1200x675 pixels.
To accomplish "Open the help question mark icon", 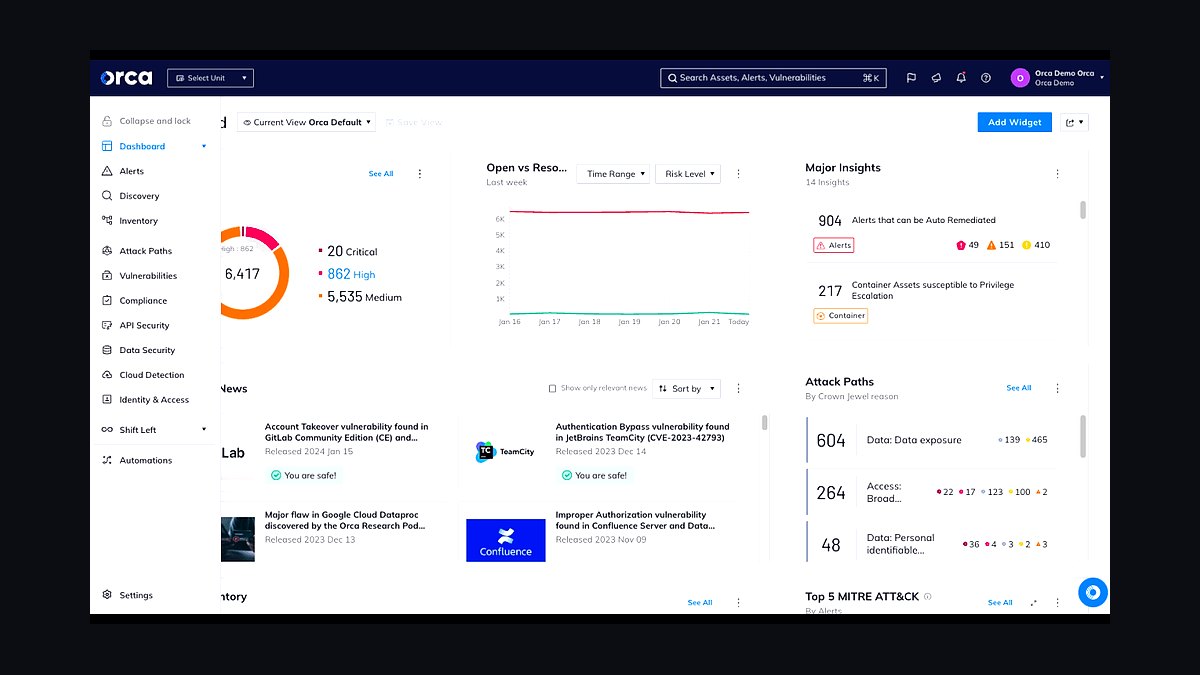I will point(986,78).
